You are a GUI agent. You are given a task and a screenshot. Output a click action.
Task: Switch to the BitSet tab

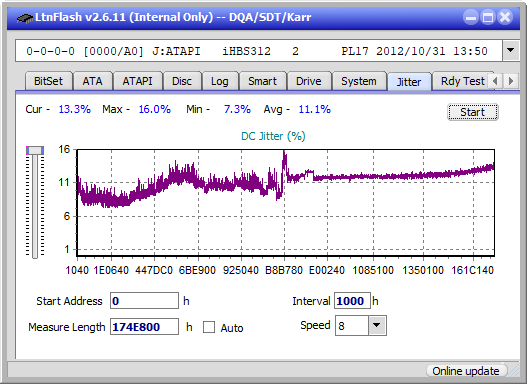48,81
